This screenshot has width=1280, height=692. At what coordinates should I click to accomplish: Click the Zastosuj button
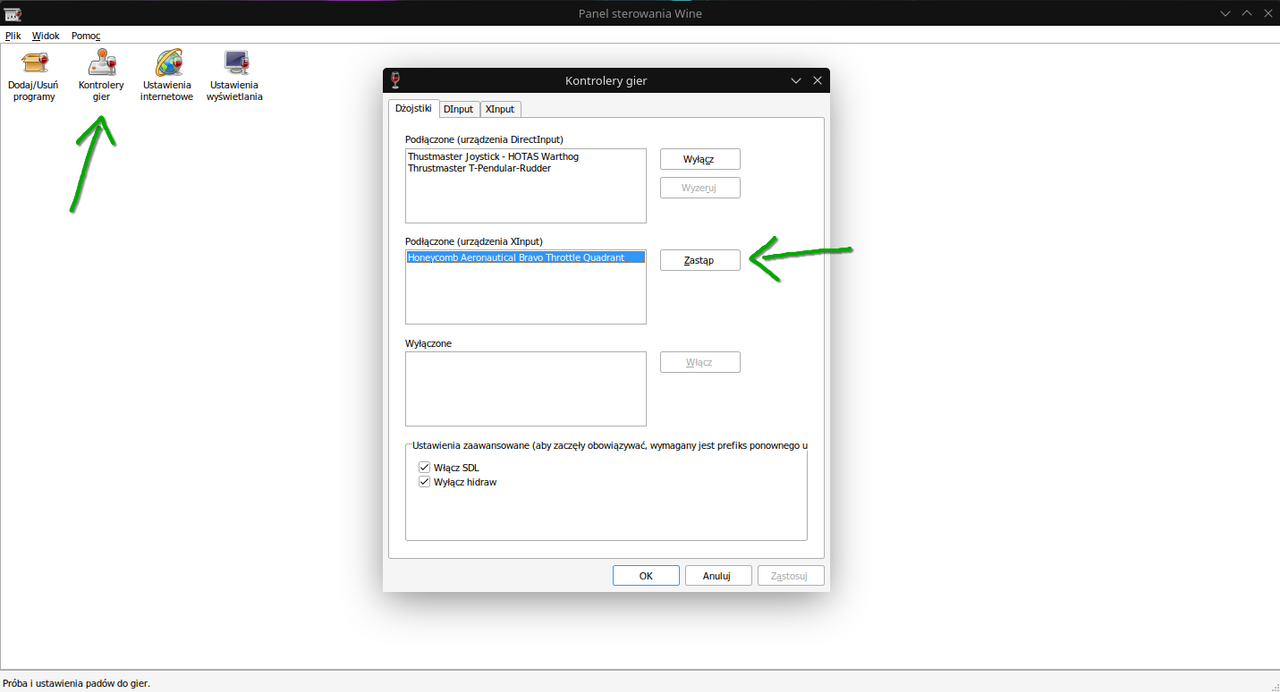[x=791, y=576]
